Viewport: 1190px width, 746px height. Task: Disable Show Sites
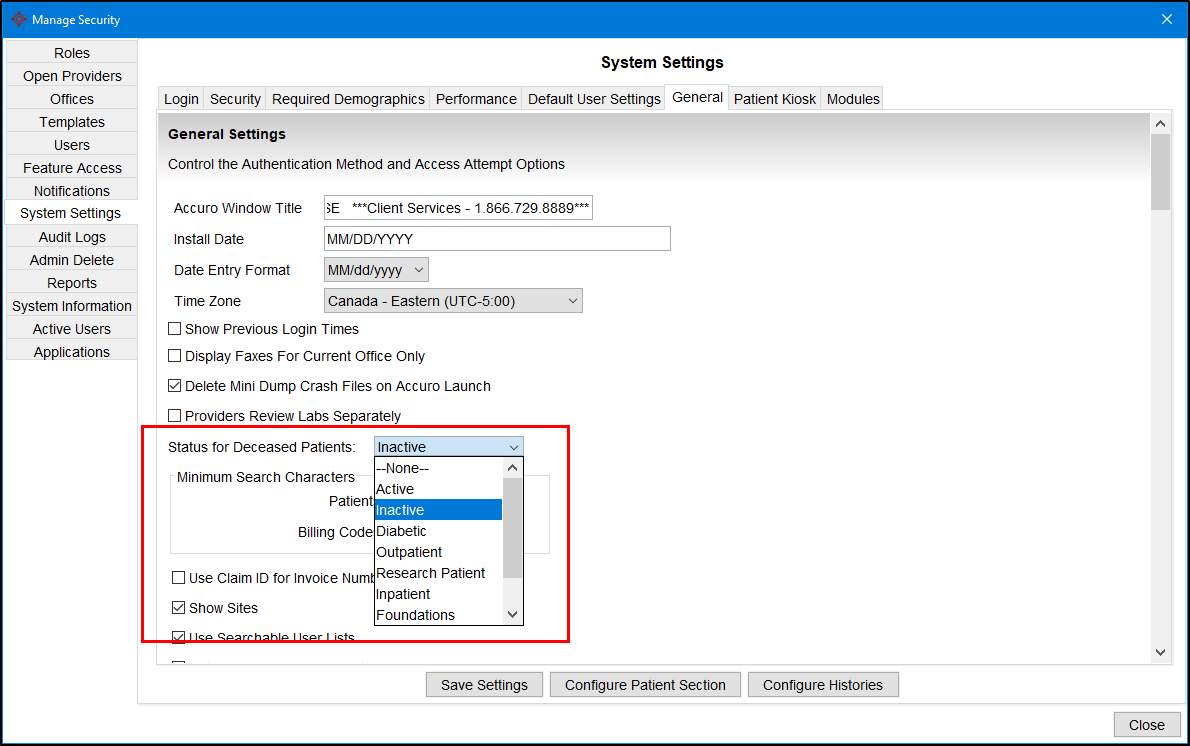(178, 607)
